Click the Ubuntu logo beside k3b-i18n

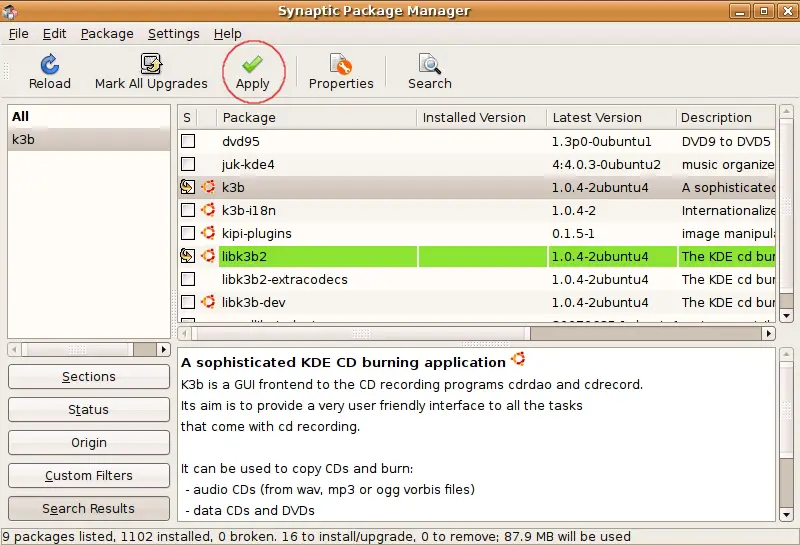click(x=208, y=210)
